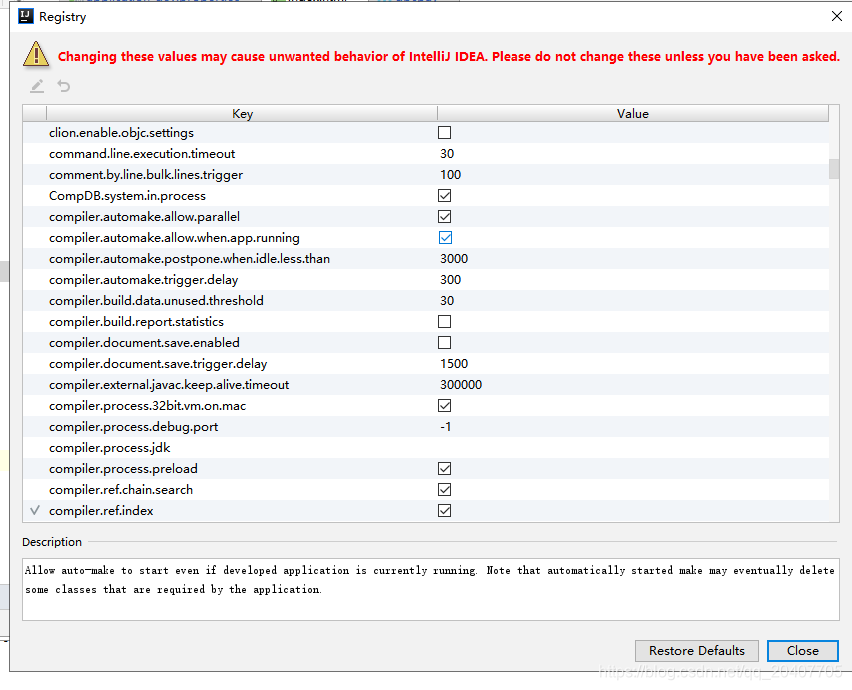The height and width of the screenshot is (690, 852).
Task: Enable compiler.build.report.statistics checkbox
Action: tap(444, 322)
